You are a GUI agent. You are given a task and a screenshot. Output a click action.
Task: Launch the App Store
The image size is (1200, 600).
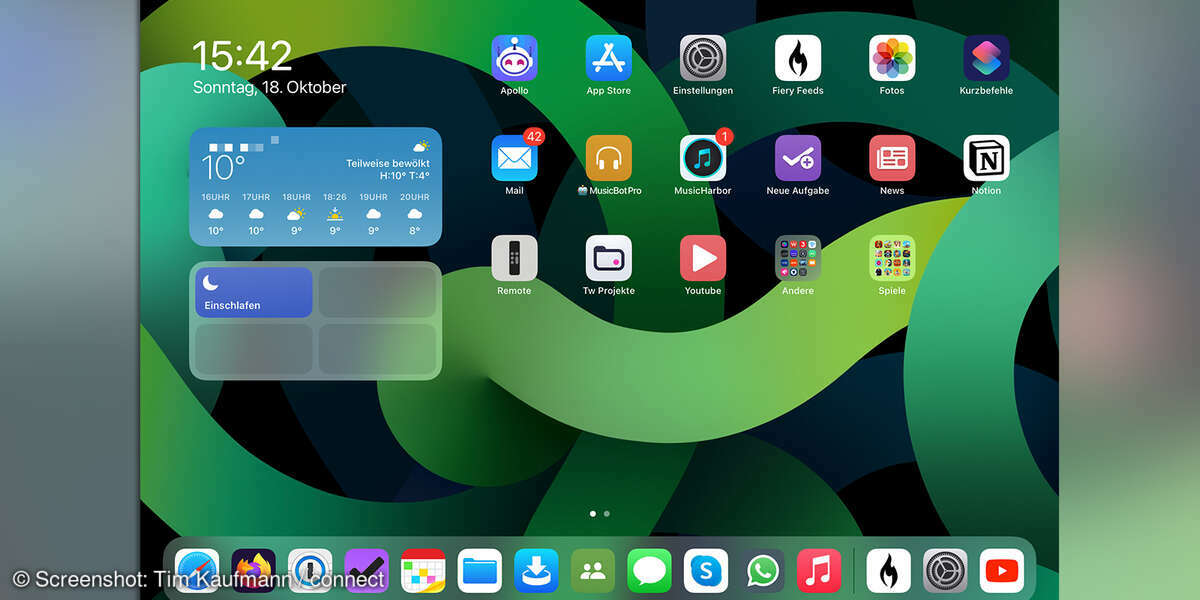[608, 58]
